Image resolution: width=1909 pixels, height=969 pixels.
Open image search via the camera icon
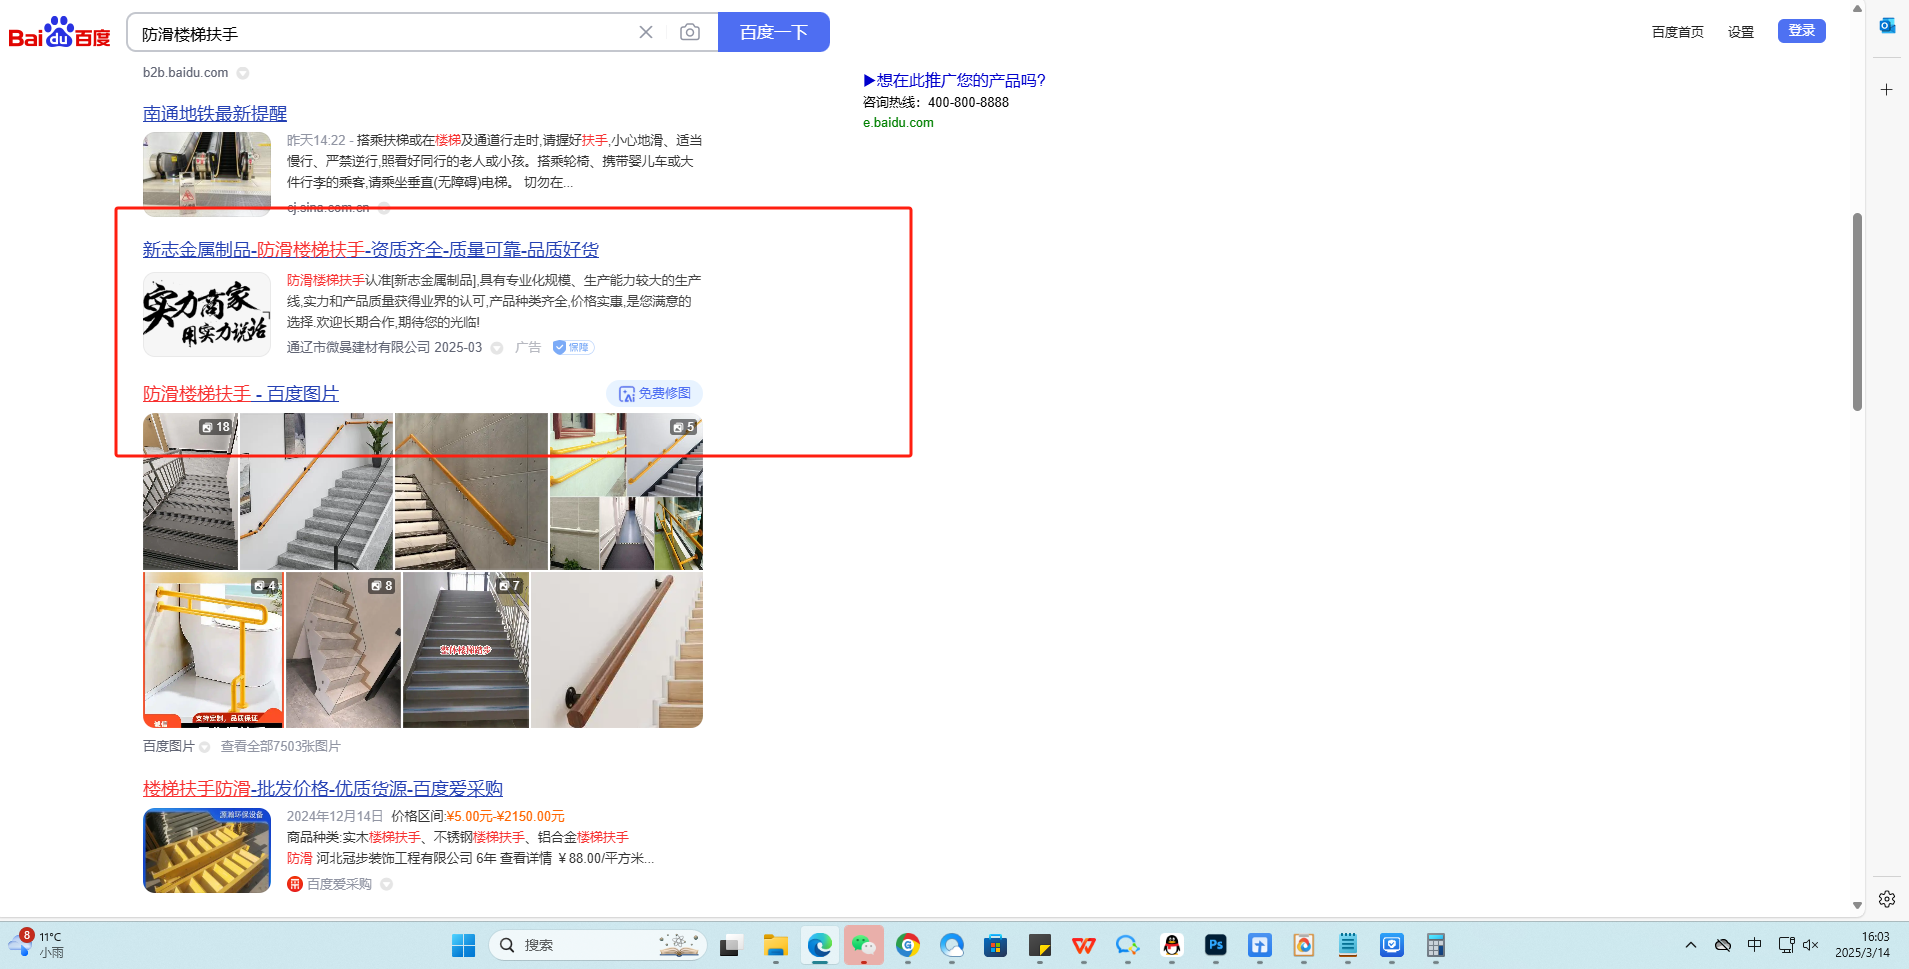tap(690, 32)
